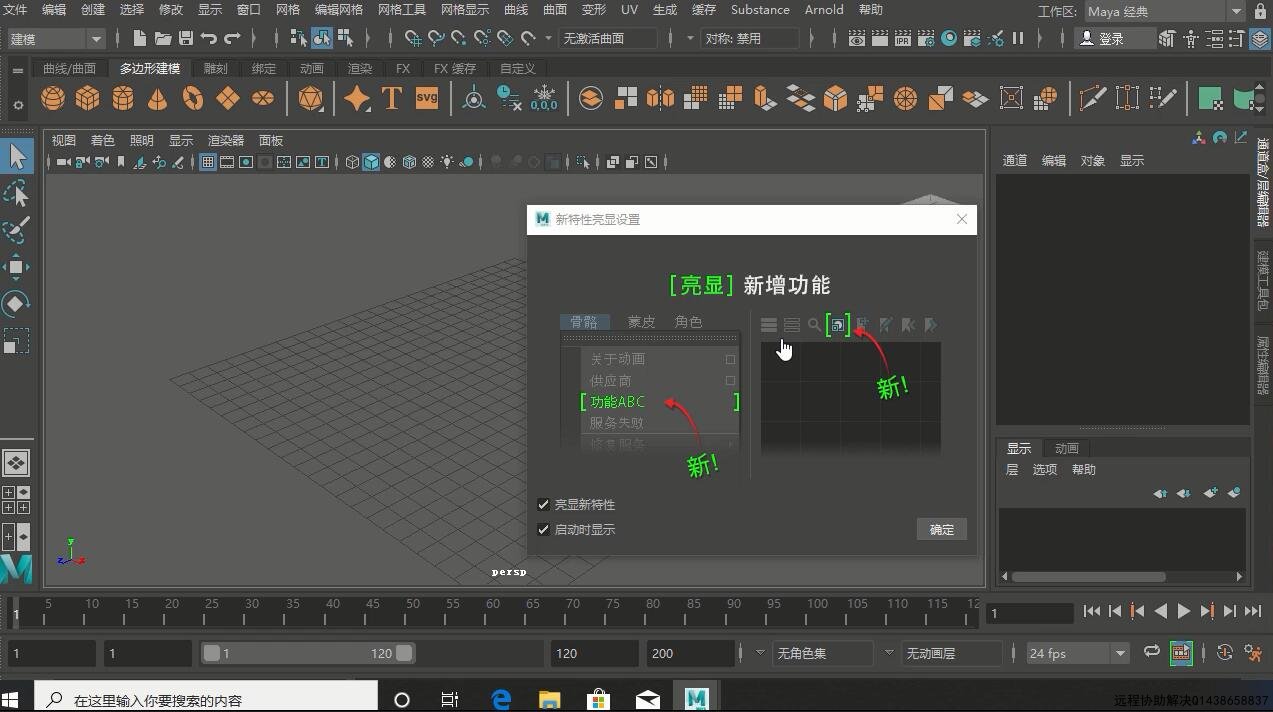Click the undo arrow icon
The image size is (1273, 712).
(208, 38)
